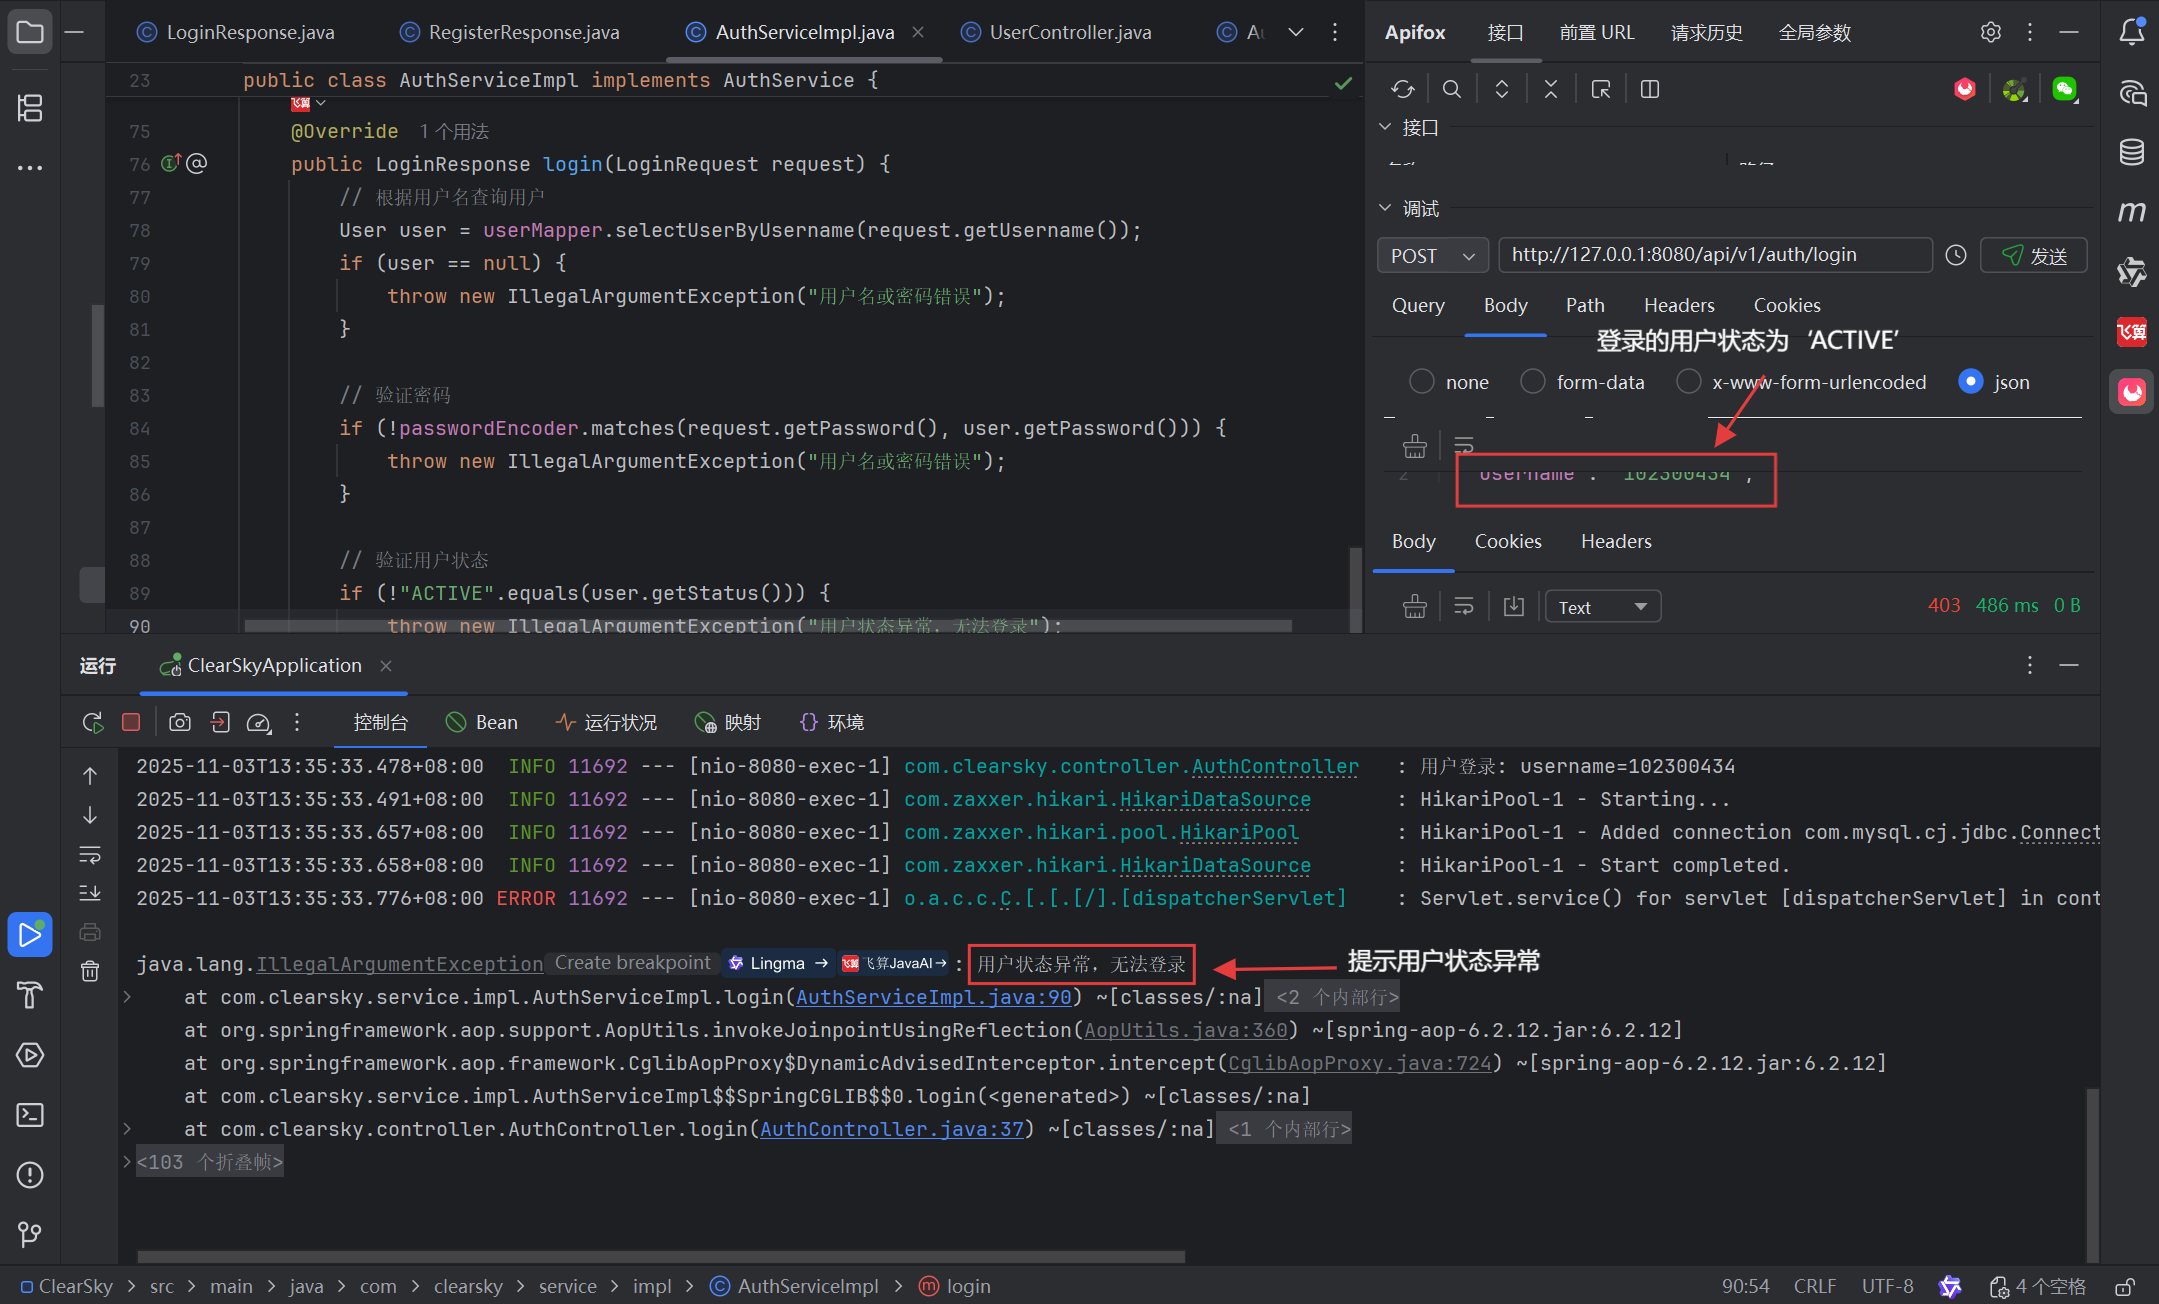
Task: Click Lingma explain button
Action: [779, 963]
